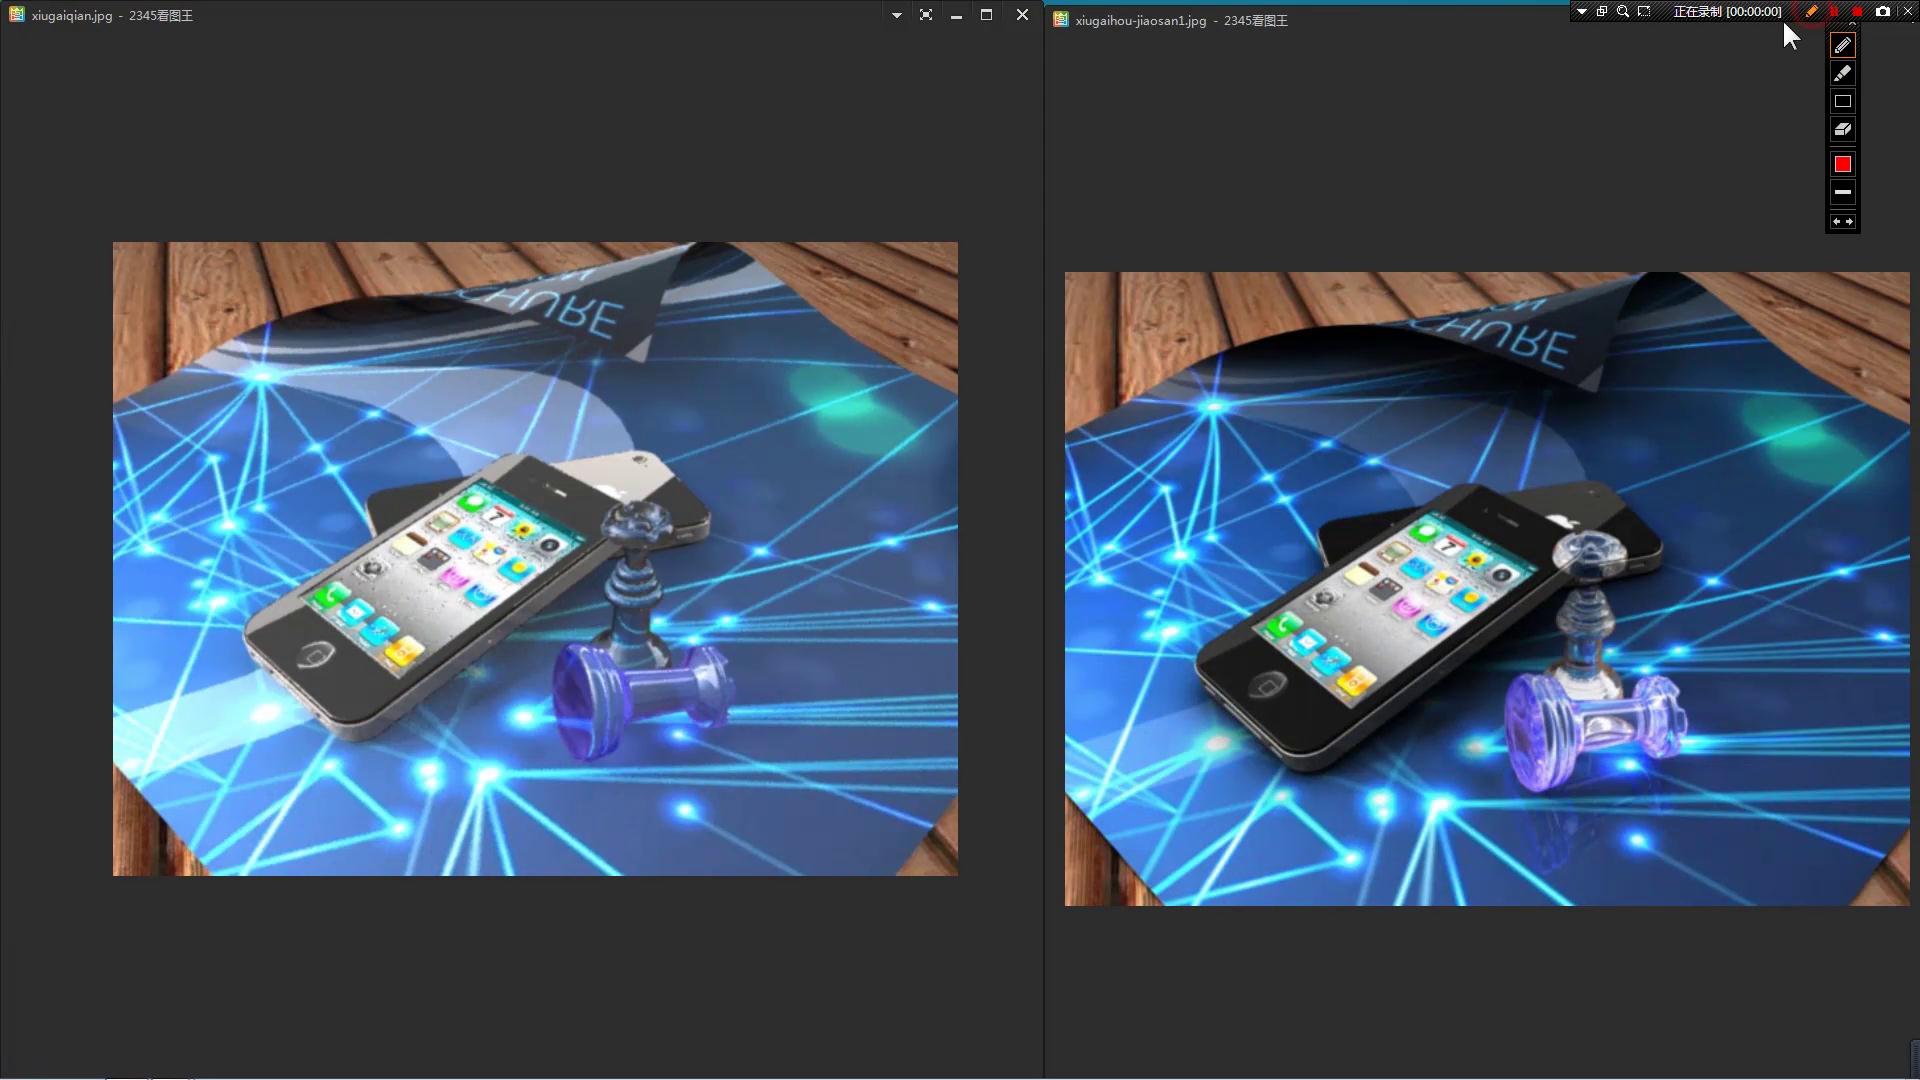Click the camera screenshot icon
Screen dimensions: 1920x1080
(x=1883, y=12)
